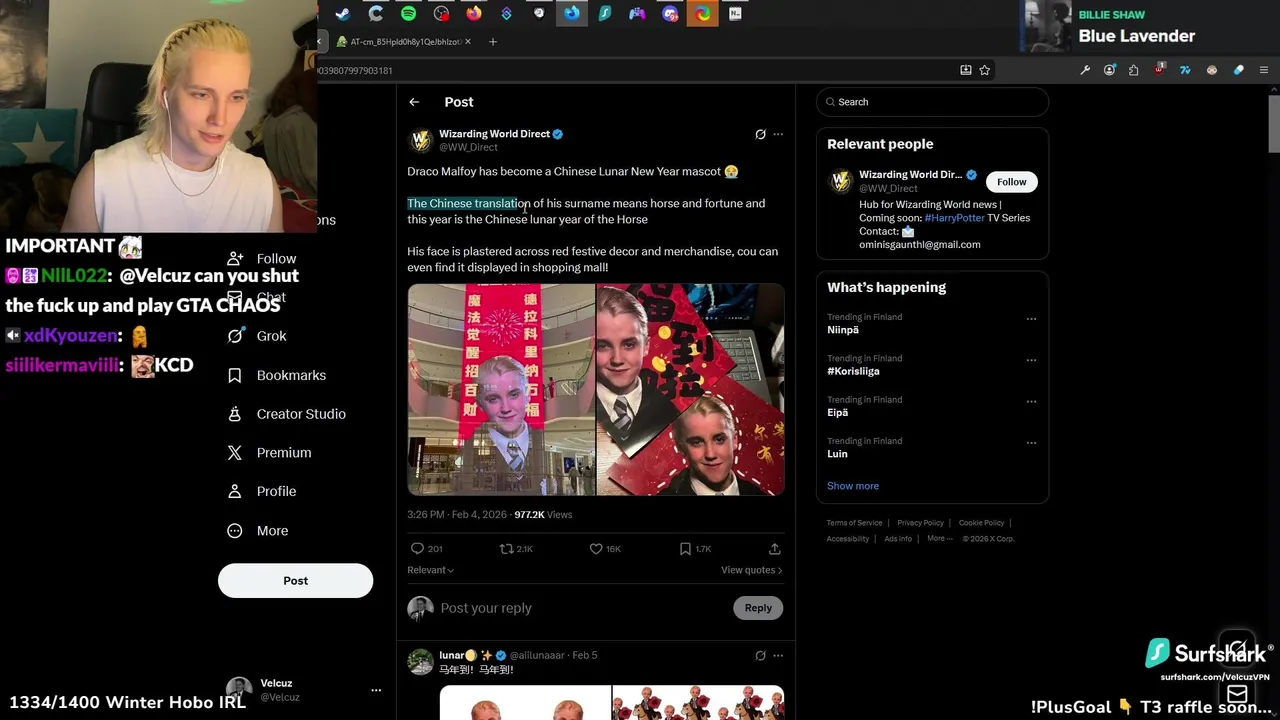Open Wizarding World Direct avatar on post
The height and width of the screenshot is (720, 1280).
tap(421, 140)
